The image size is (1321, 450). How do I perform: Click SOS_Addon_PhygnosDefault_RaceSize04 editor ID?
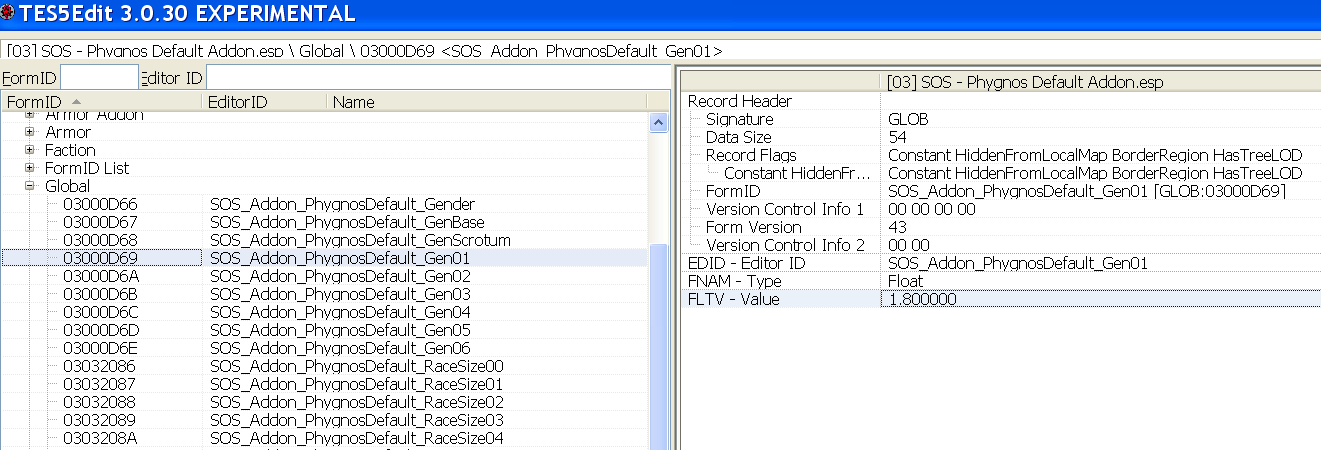(x=357, y=438)
